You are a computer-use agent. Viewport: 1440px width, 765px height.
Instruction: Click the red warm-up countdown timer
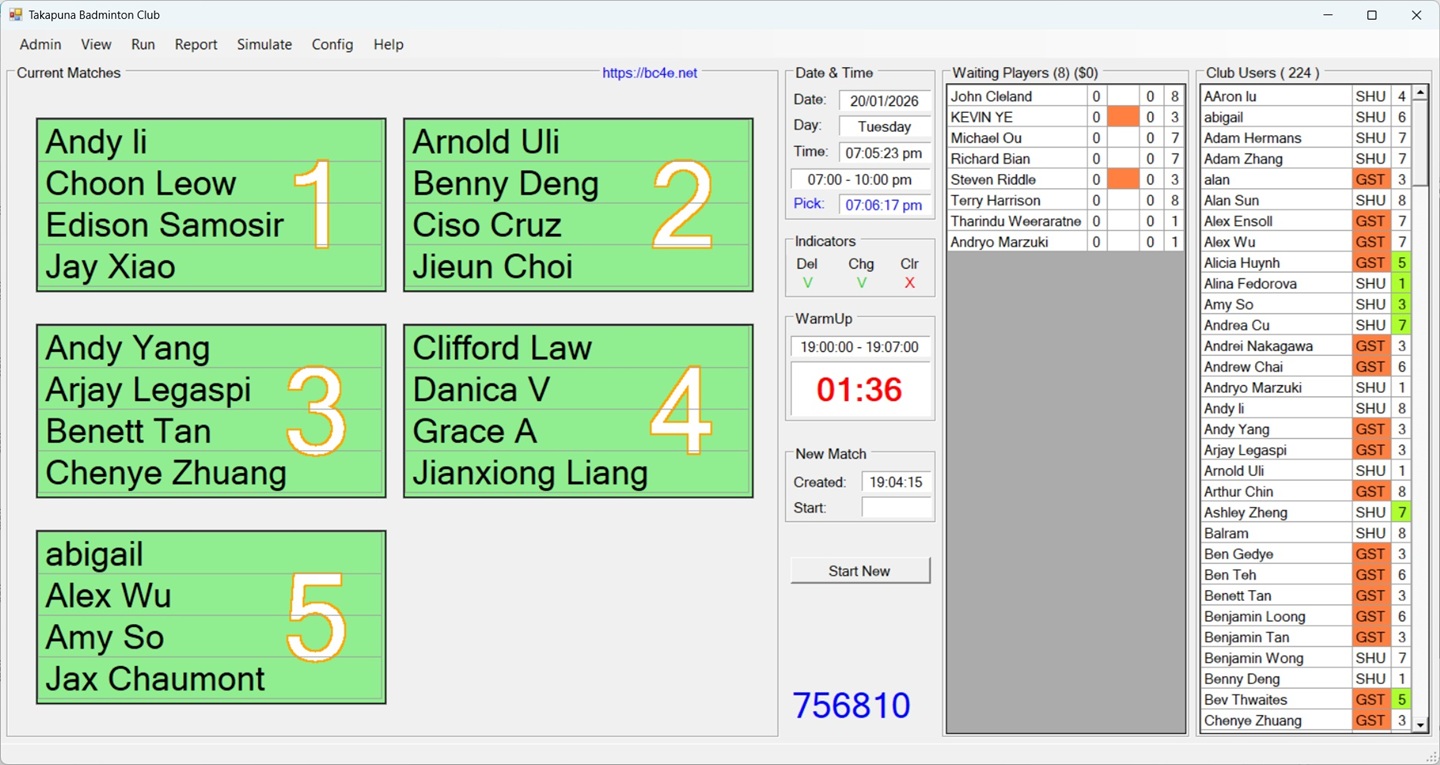(x=860, y=389)
